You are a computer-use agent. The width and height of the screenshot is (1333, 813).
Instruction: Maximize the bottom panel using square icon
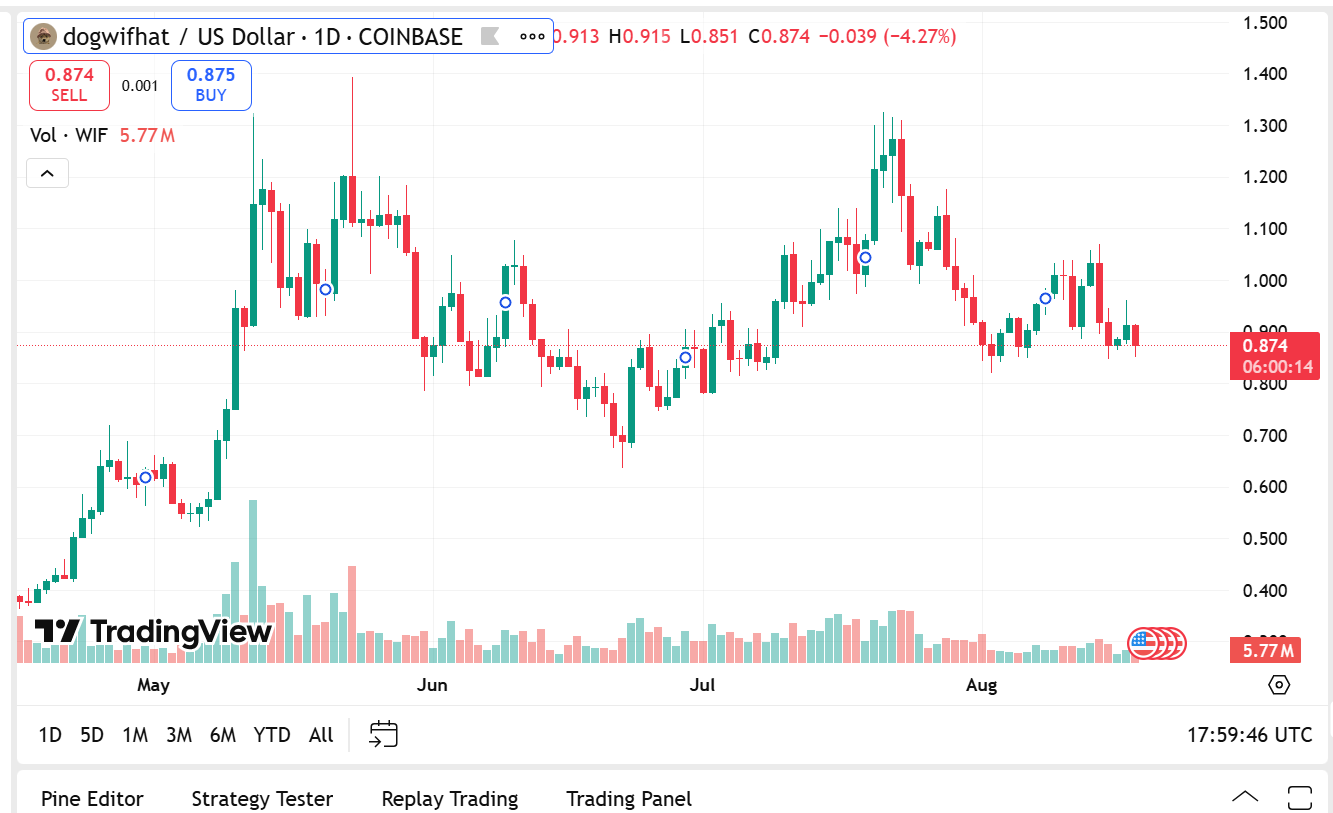click(1299, 798)
